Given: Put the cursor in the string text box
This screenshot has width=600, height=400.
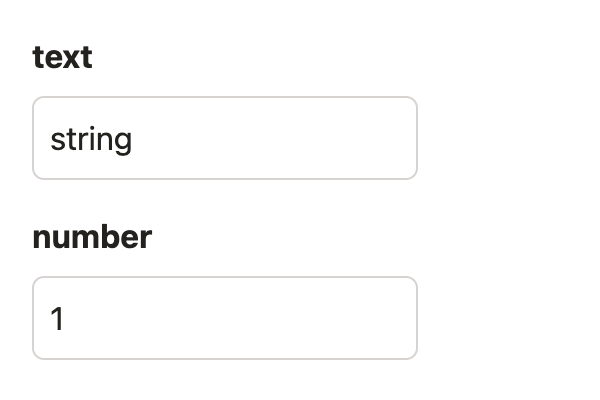Looking at the screenshot, I should [x=224, y=138].
